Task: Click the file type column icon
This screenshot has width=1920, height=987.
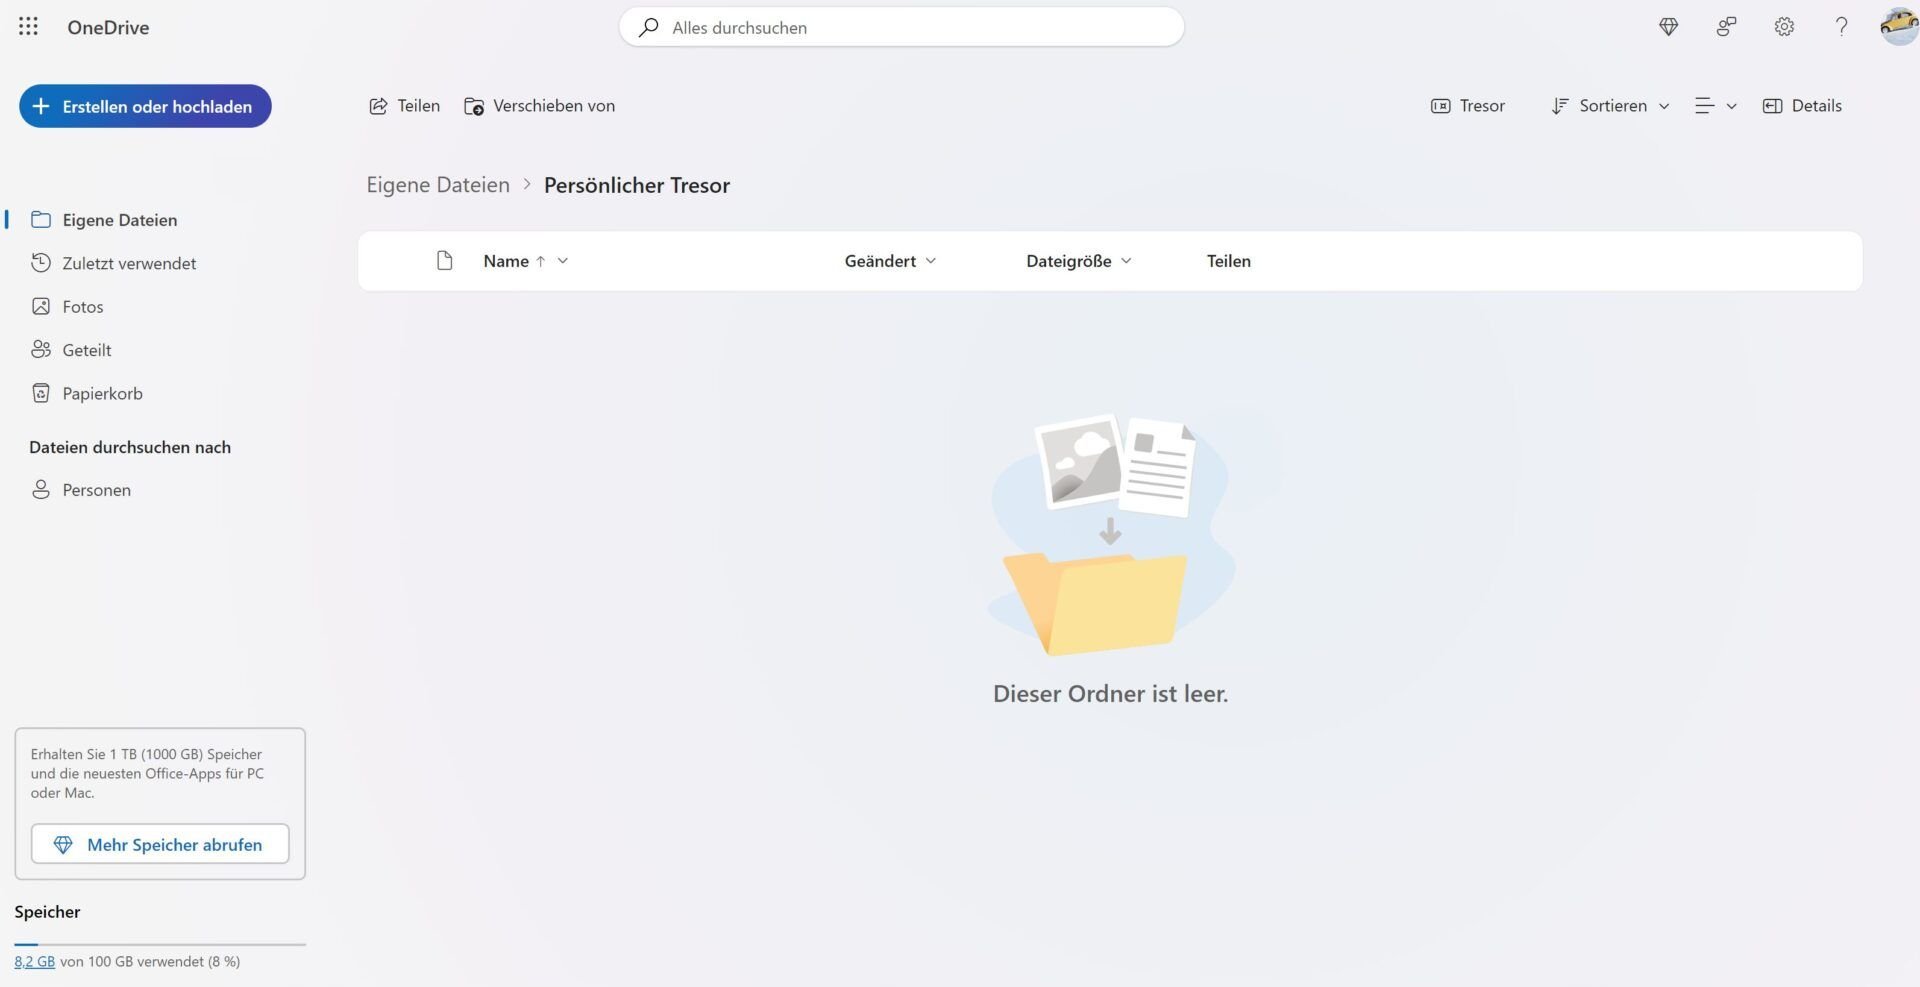Action: (x=445, y=261)
